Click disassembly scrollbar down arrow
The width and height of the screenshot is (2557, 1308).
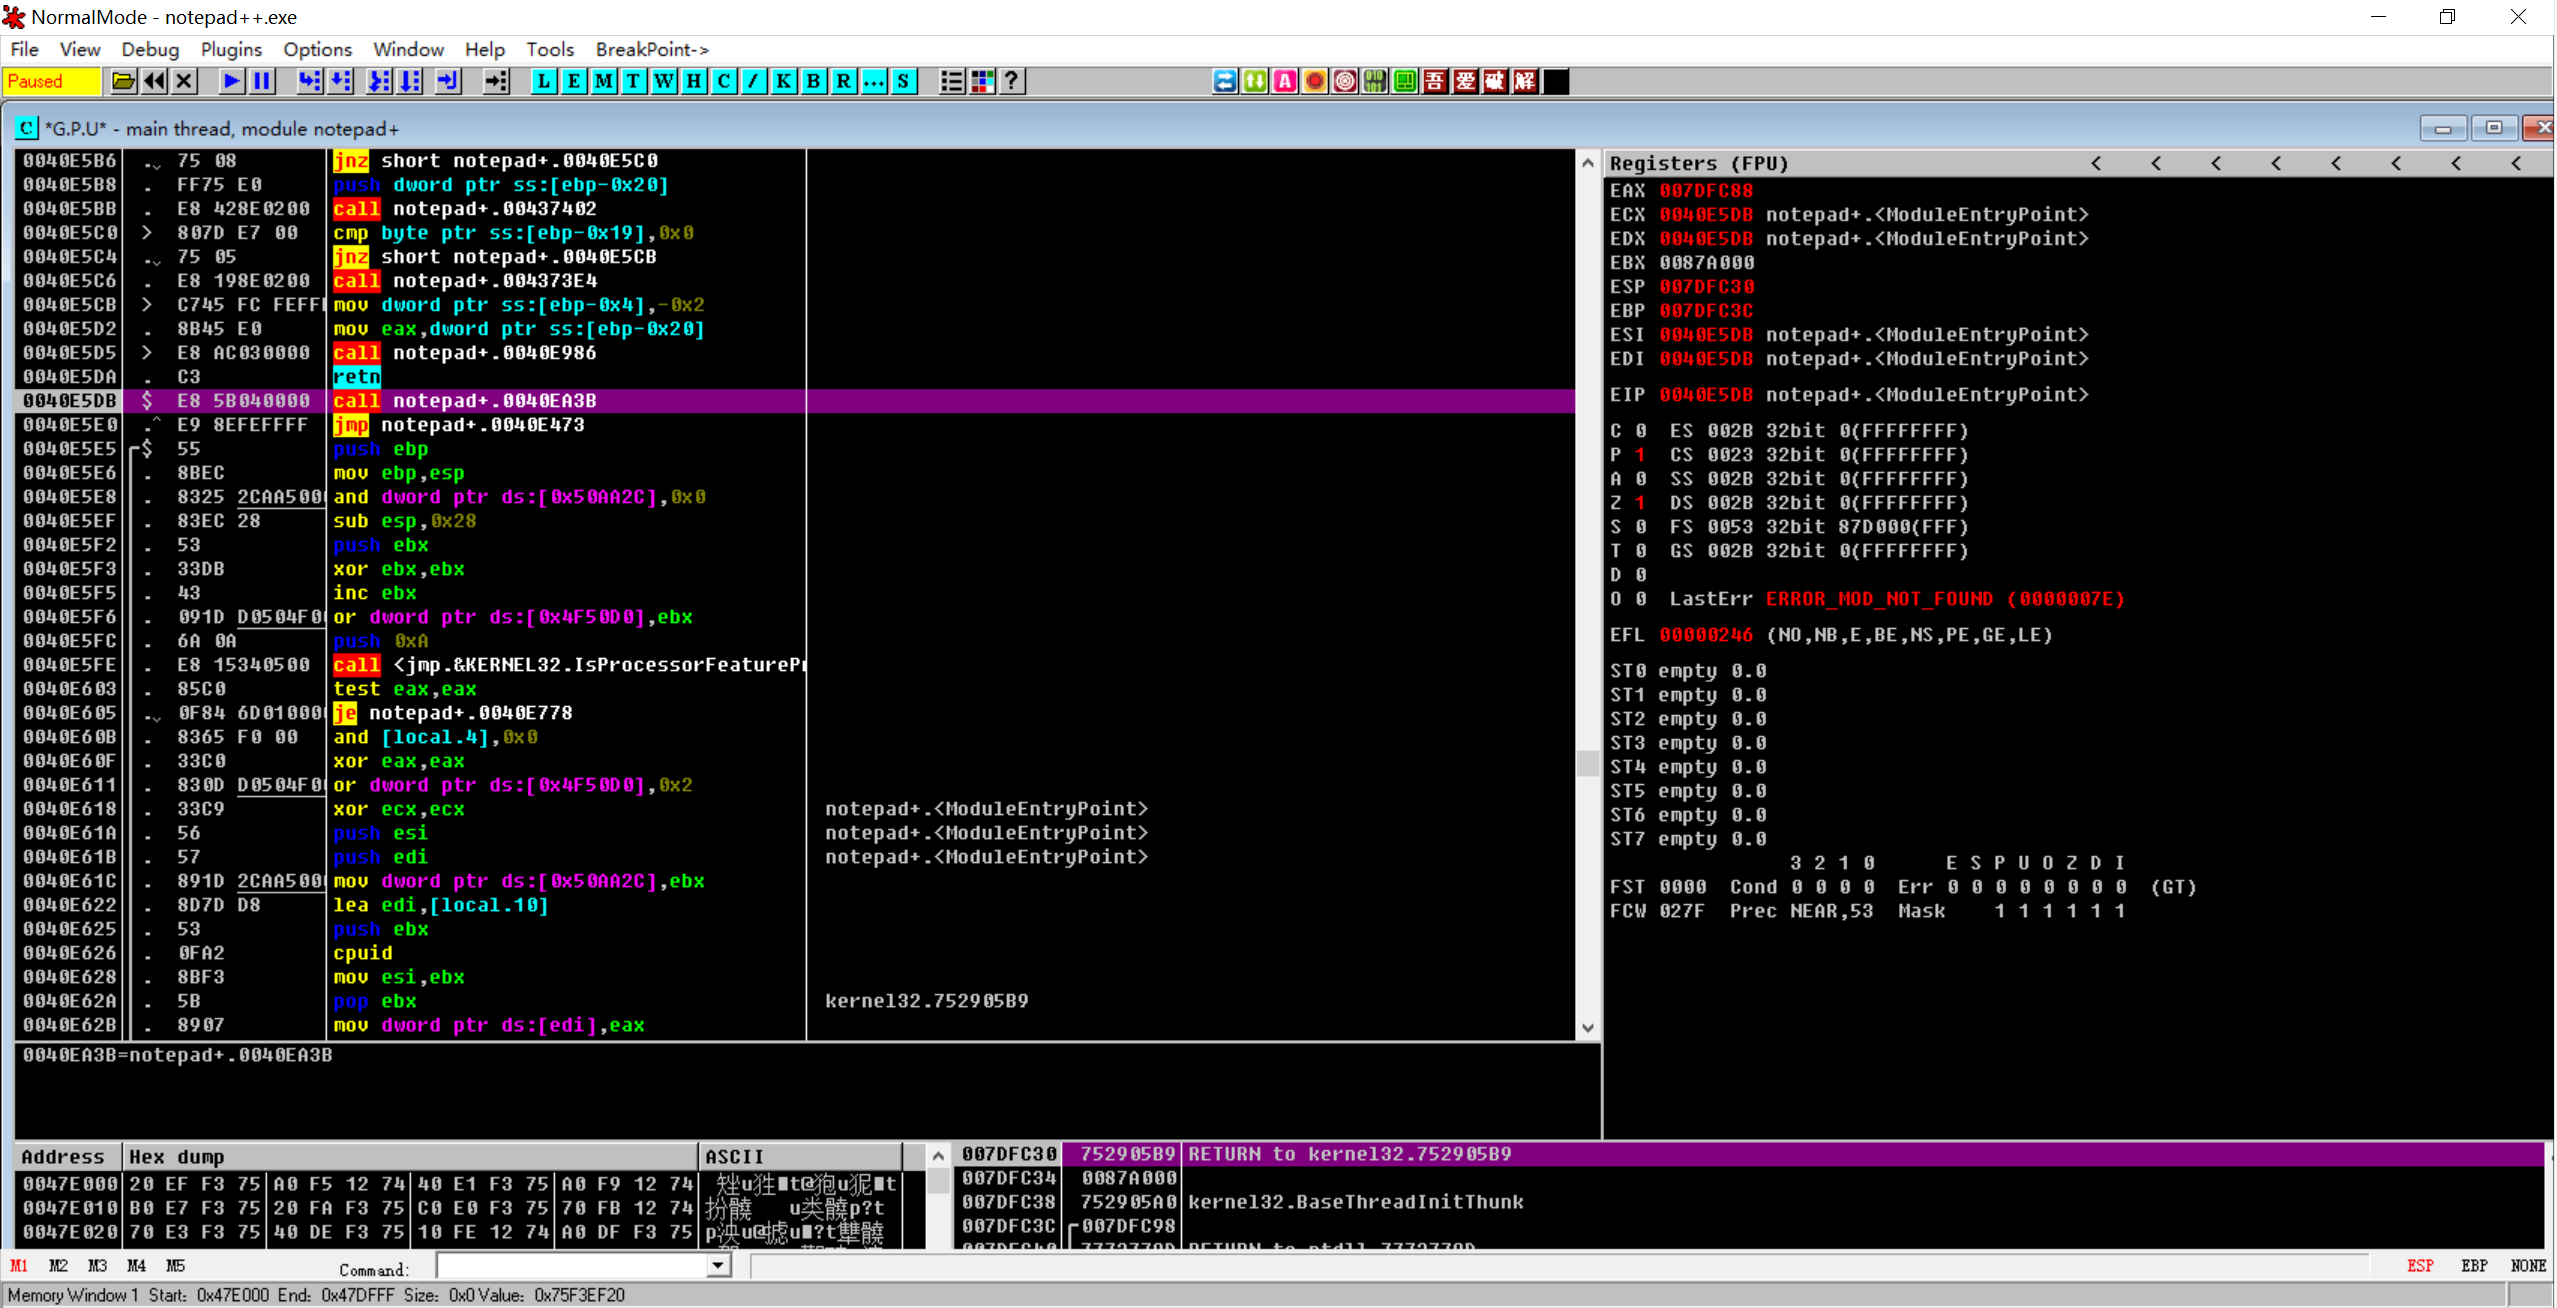[1588, 1028]
